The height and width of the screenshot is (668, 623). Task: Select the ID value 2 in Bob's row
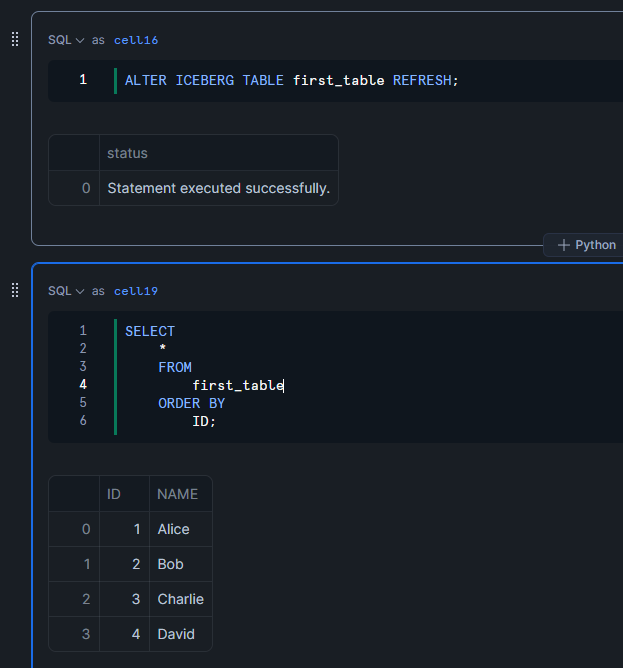(124, 564)
